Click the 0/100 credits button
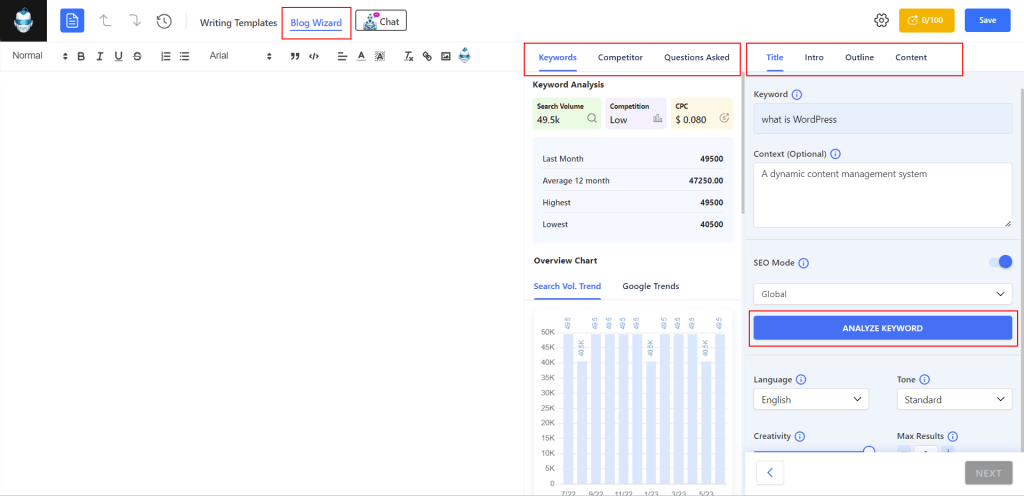Viewport: 1024px width, 496px height. pos(927,20)
